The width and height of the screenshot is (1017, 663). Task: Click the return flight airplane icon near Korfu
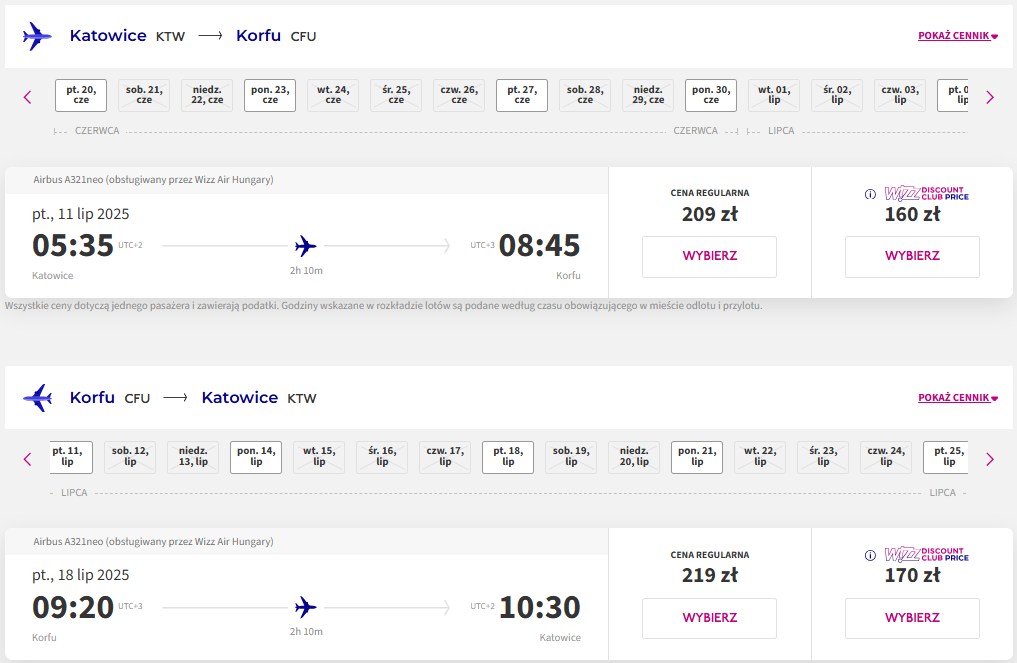pos(38,398)
